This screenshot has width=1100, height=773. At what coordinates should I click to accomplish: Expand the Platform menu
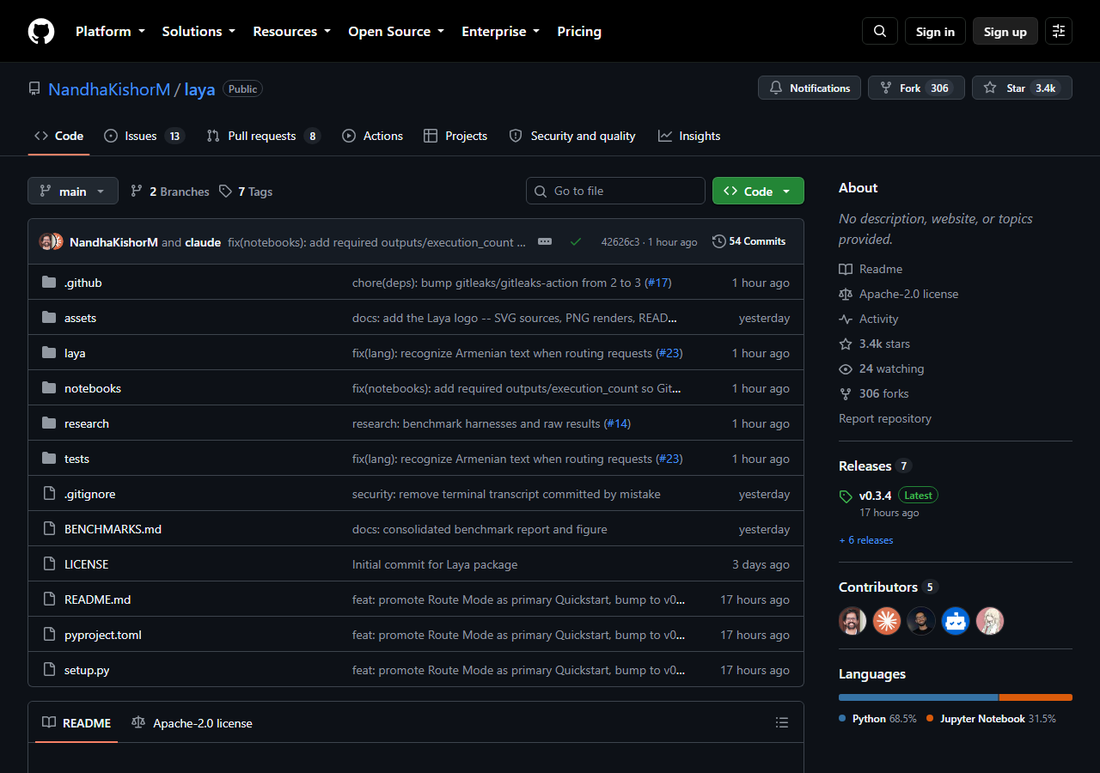tap(110, 32)
